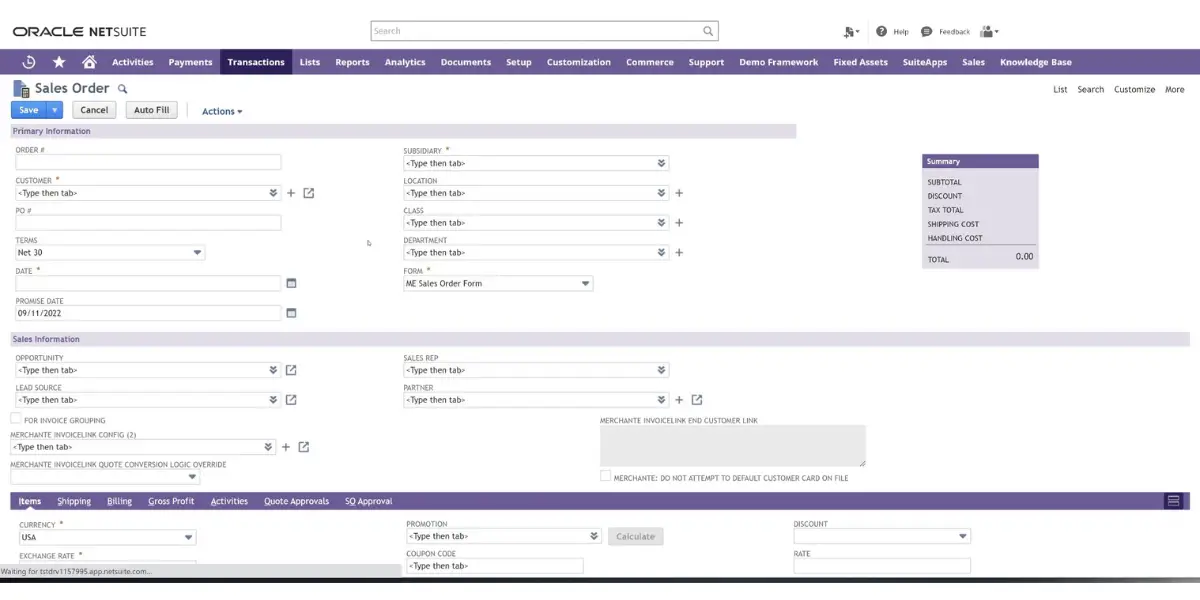Expand the Promotion list dropdown

coord(594,536)
